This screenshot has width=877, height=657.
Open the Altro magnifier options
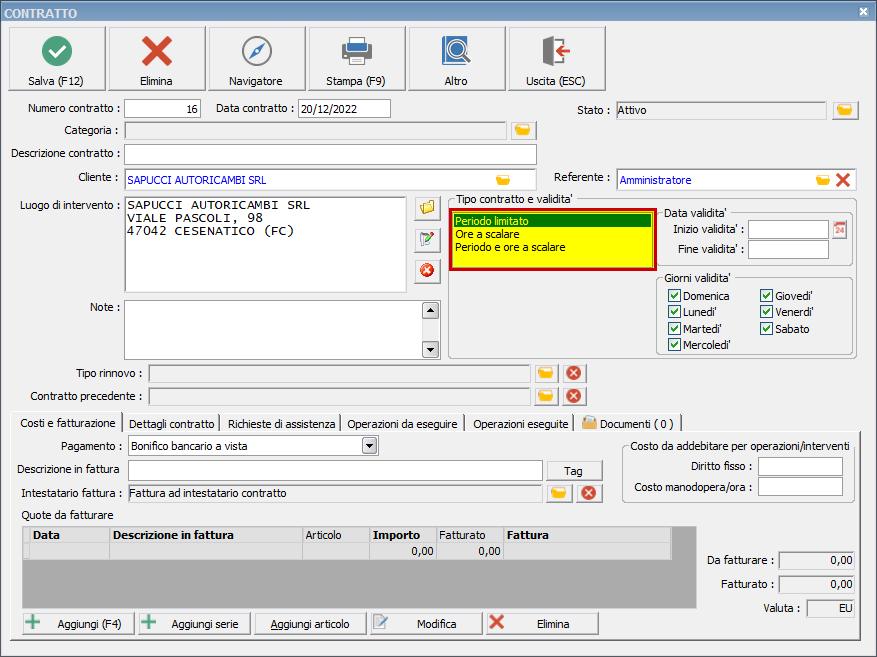[456, 59]
